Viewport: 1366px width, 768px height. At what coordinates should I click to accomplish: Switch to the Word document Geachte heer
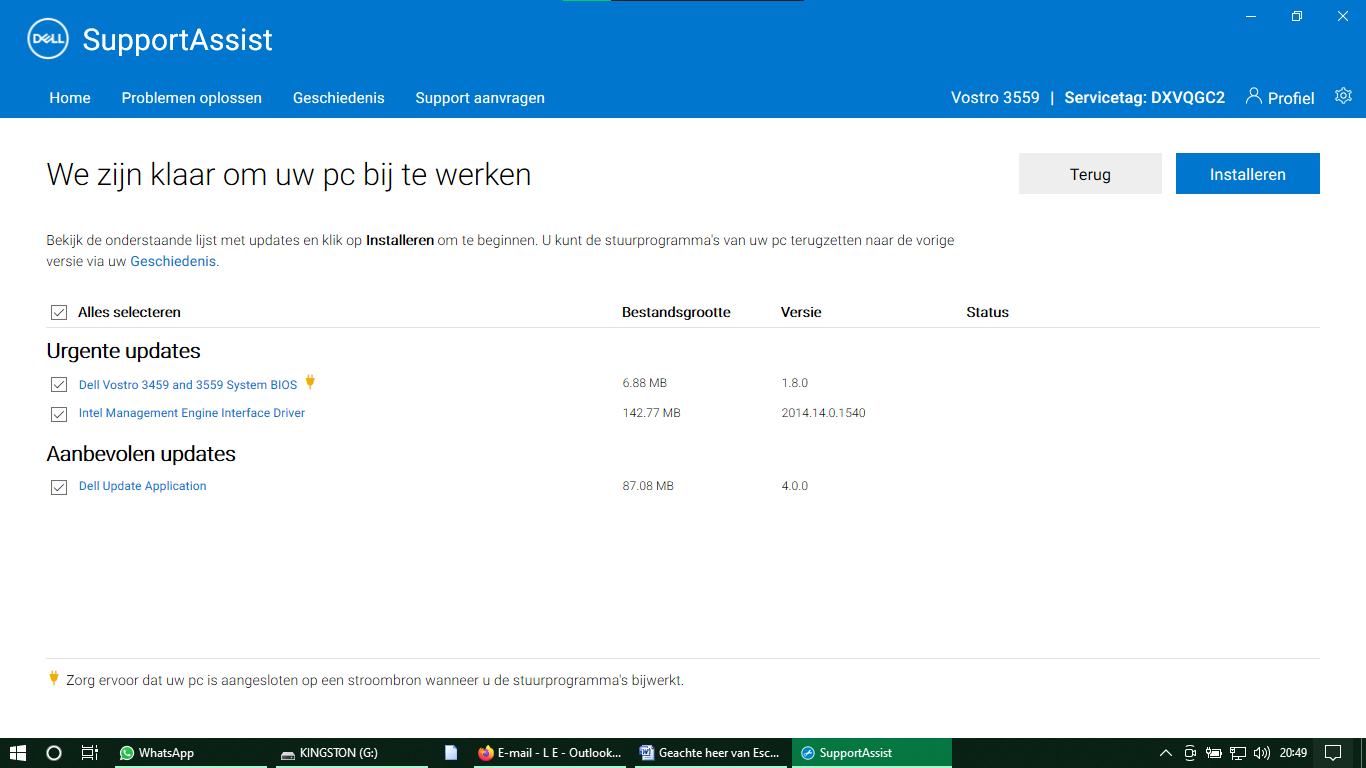711,753
